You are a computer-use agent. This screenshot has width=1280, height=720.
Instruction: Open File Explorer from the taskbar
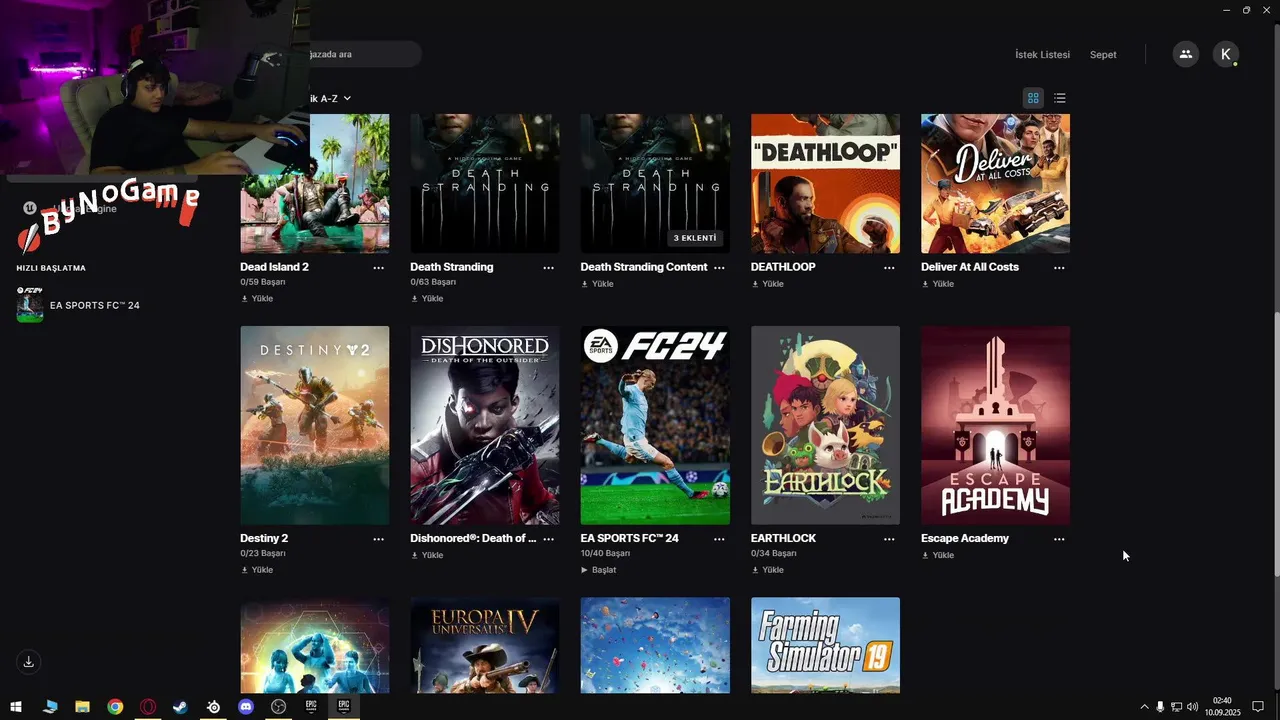82,707
